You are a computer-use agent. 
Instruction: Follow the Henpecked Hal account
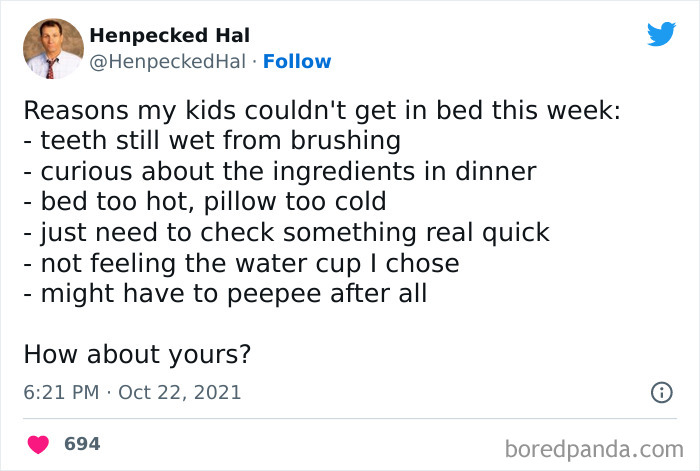297,62
